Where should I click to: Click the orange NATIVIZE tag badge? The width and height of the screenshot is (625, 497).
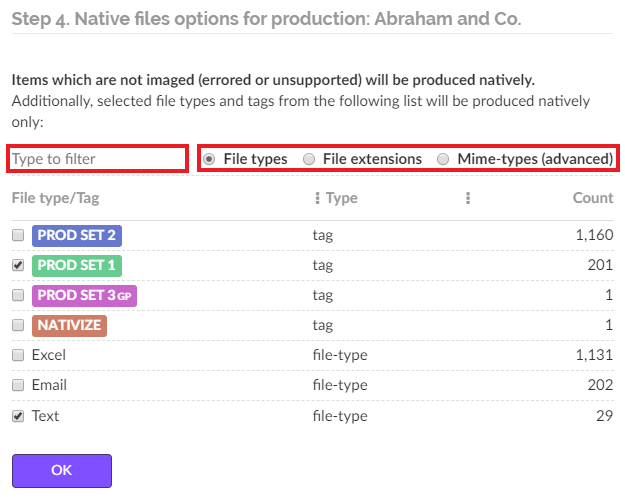tap(69, 326)
